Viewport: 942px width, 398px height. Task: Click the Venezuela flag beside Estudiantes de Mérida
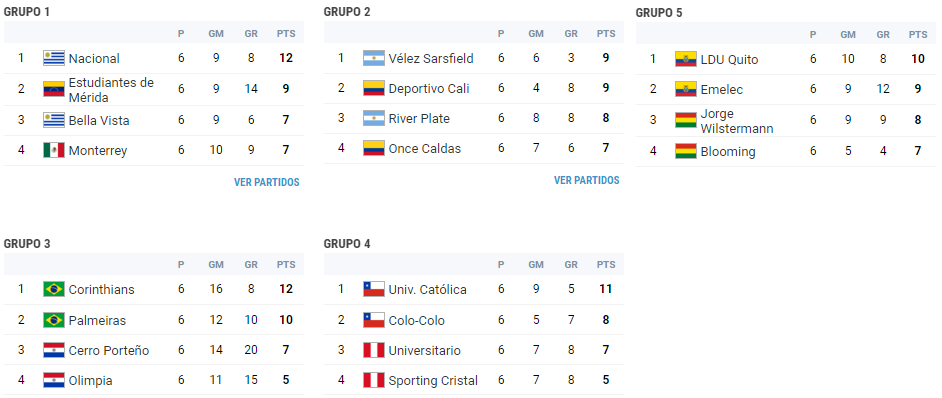(x=54, y=89)
